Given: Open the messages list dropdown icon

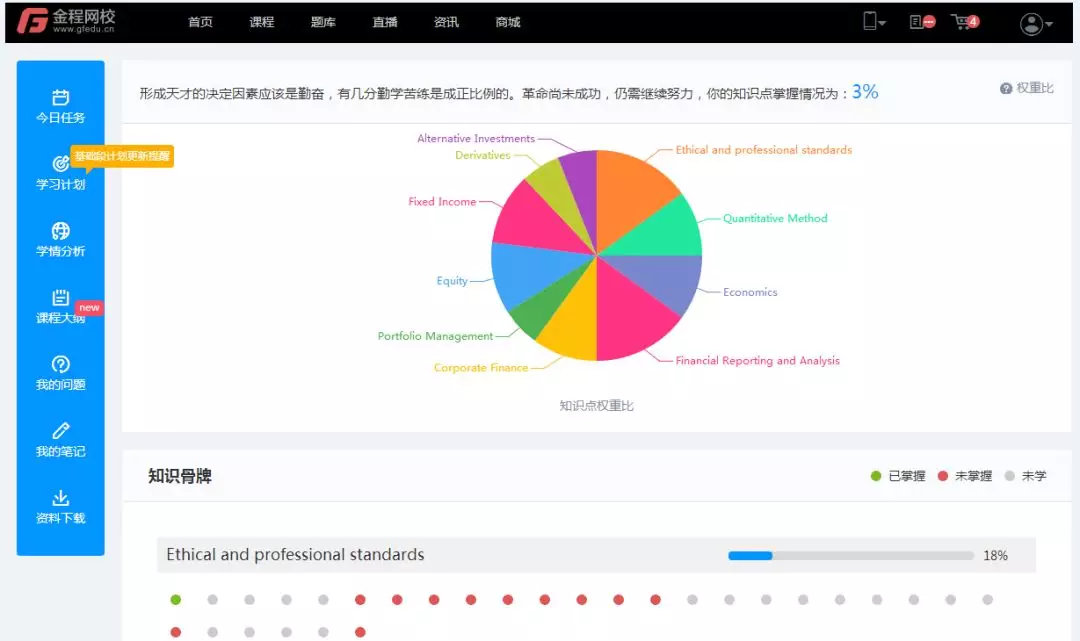Looking at the screenshot, I should (x=921, y=21).
